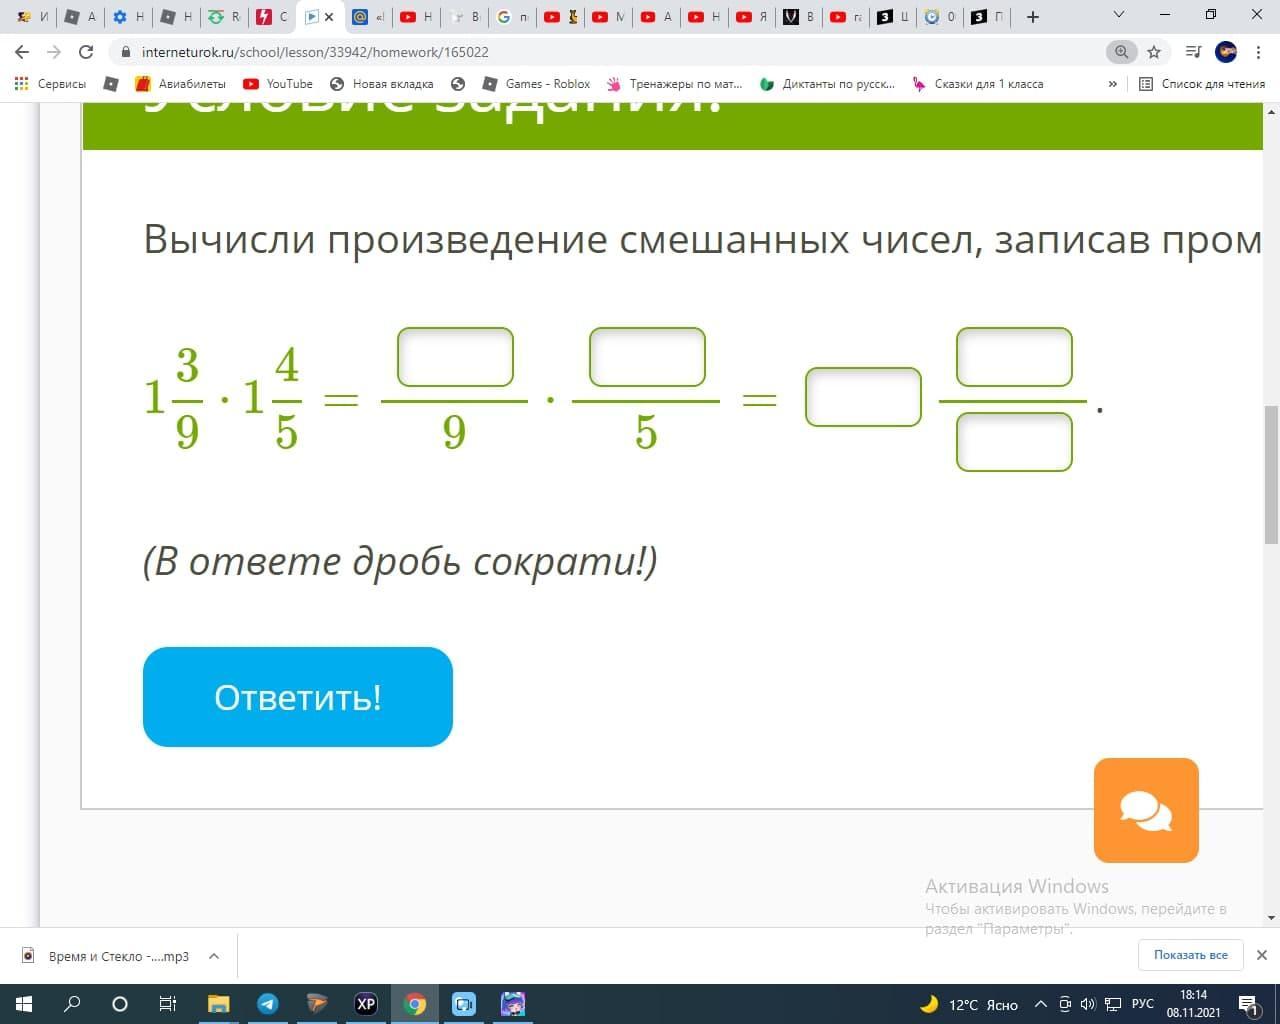Open File Explorer from the taskbar
This screenshot has height=1024, width=1280.
pyautogui.click(x=218, y=1004)
